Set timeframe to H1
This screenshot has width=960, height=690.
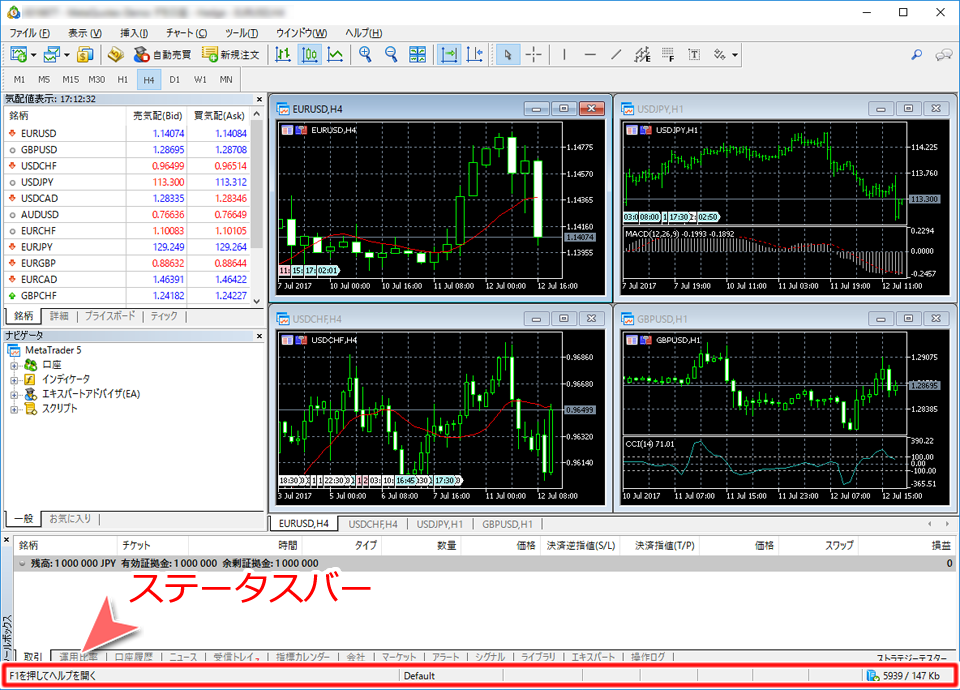[x=122, y=80]
